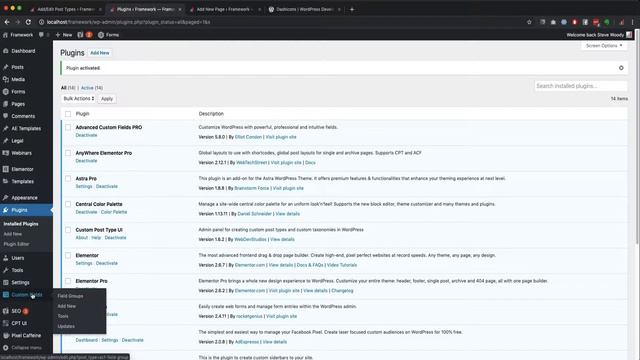Select Updates in Custom Fields flyout
The width and height of the screenshot is (640, 360).
[x=66, y=327]
